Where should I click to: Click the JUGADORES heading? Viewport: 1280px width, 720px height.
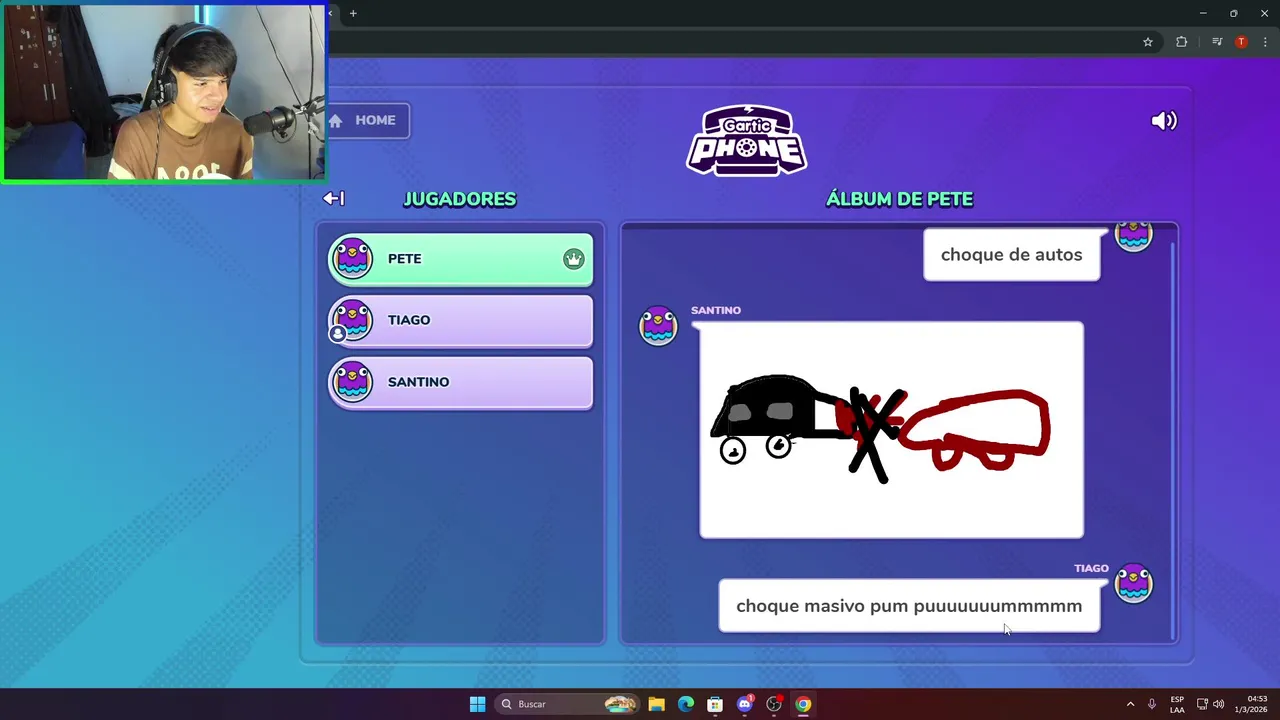click(460, 199)
